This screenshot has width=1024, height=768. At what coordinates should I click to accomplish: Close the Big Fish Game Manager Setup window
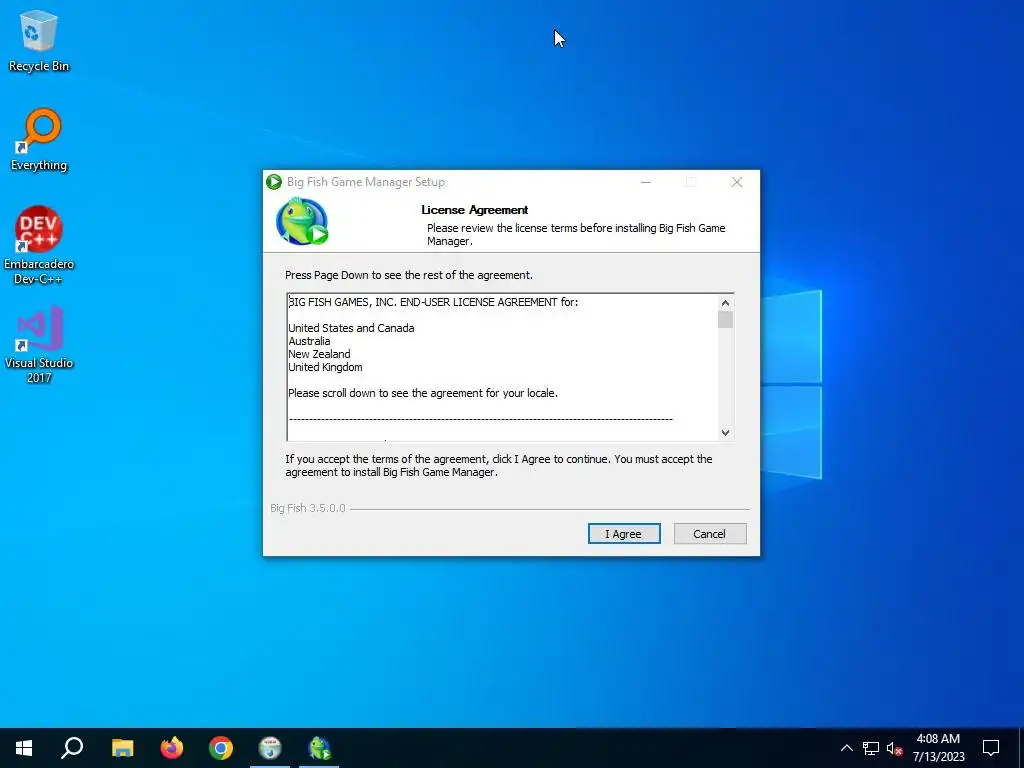click(x=737, y=182)
